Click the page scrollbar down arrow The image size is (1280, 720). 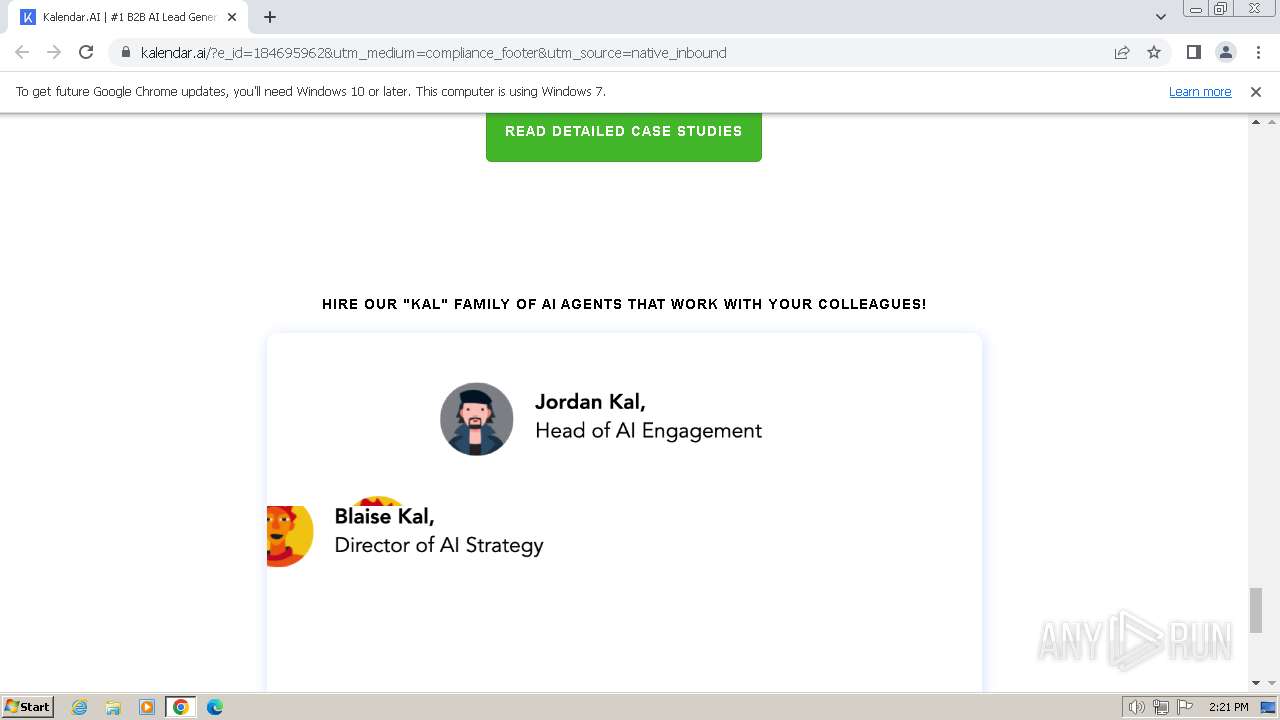pyautogui.click(x=1257, y=683)
